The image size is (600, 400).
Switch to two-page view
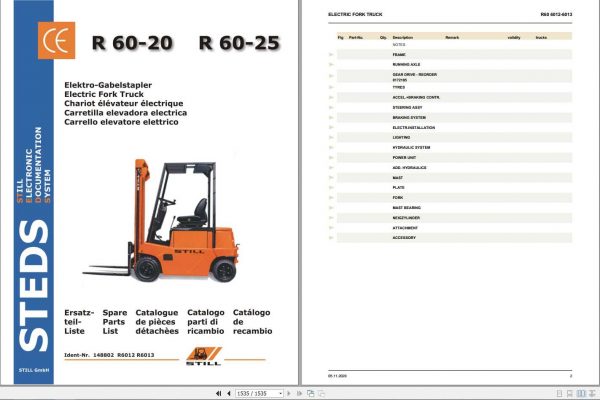click(581, 393)
